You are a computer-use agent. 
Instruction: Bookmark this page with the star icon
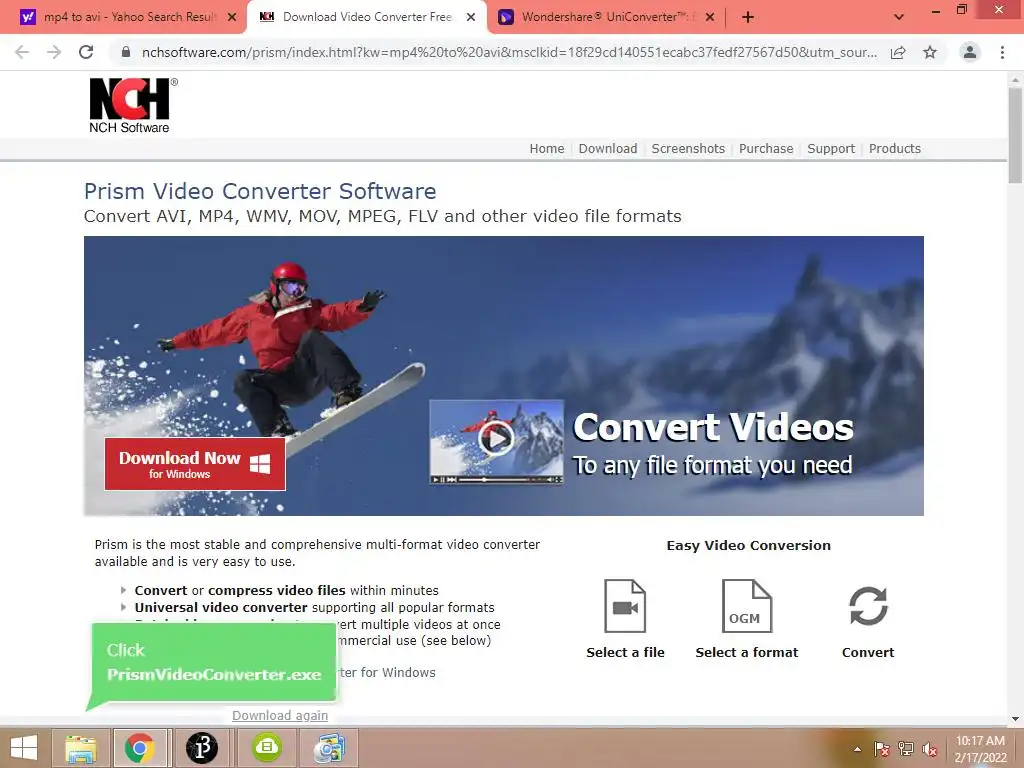[x=930, y=52]
